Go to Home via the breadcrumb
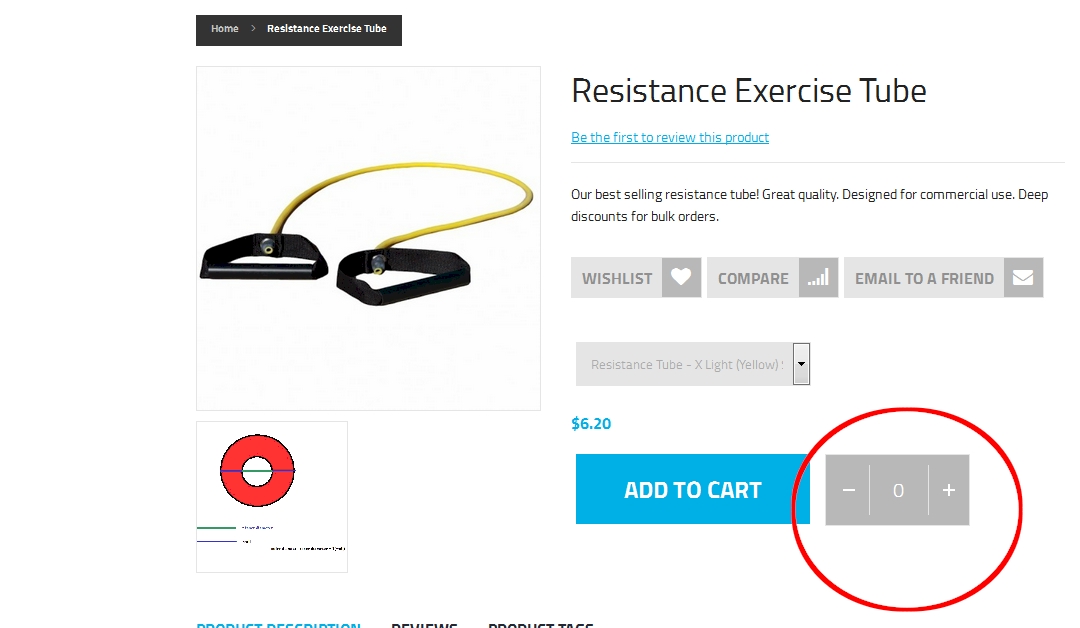The height and width of the screenshot is (628, 1080). (x=225, y=28)
